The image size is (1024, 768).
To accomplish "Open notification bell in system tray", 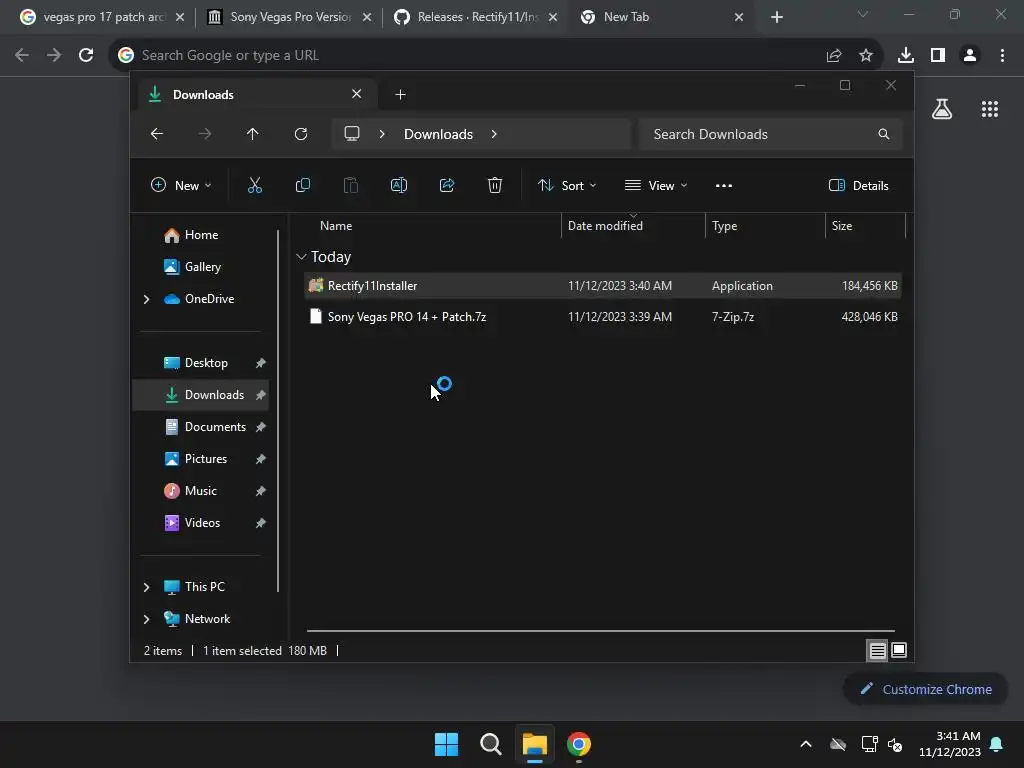I will (x=996, y=744).
